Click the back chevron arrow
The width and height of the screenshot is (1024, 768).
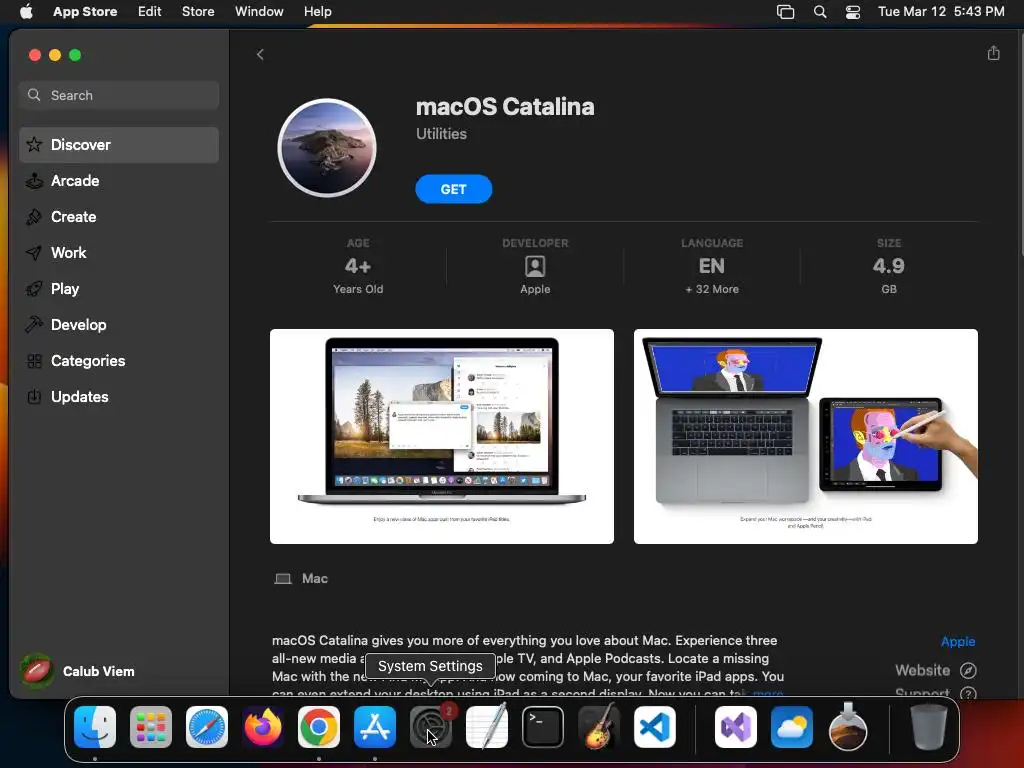[x=260, y=54]
